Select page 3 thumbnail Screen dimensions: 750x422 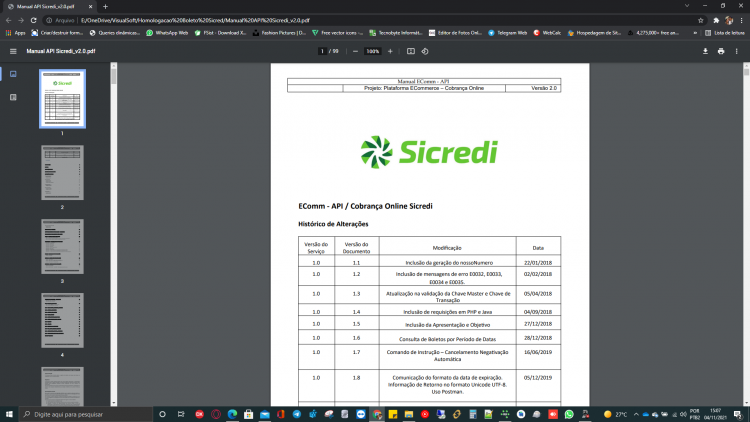point(62,246)
